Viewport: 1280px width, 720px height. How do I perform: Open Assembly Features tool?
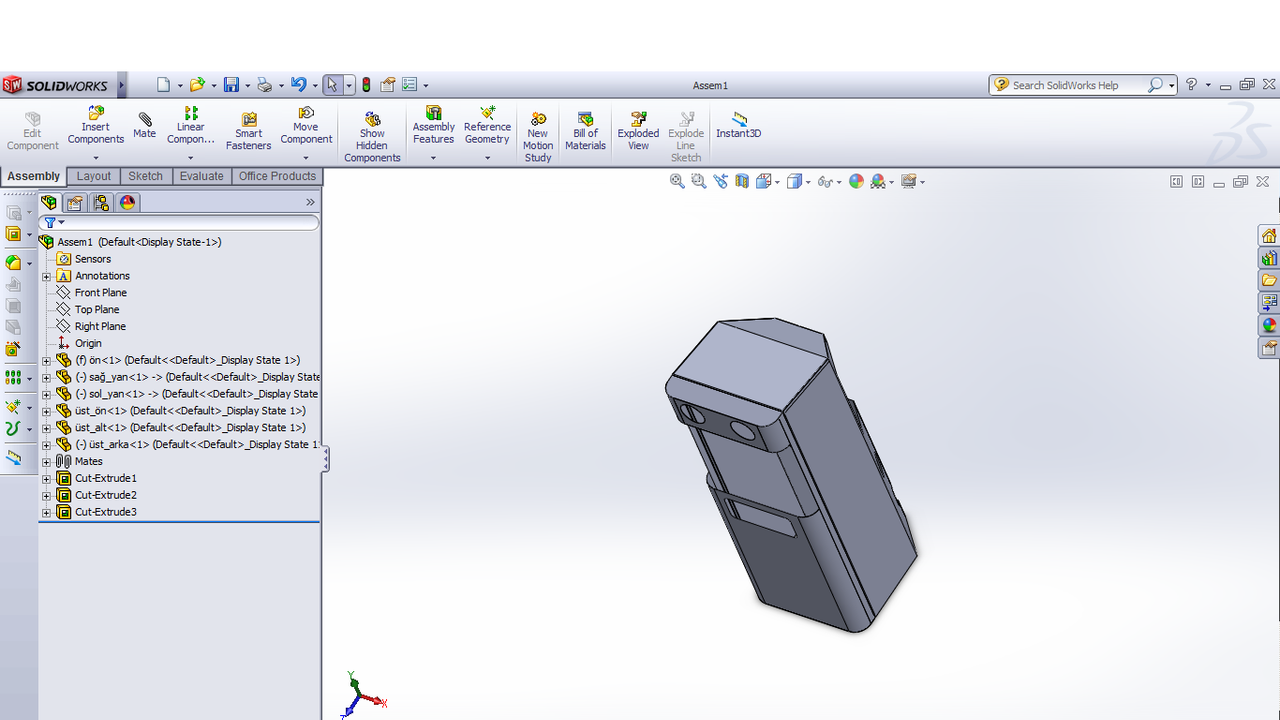[434, 126]
